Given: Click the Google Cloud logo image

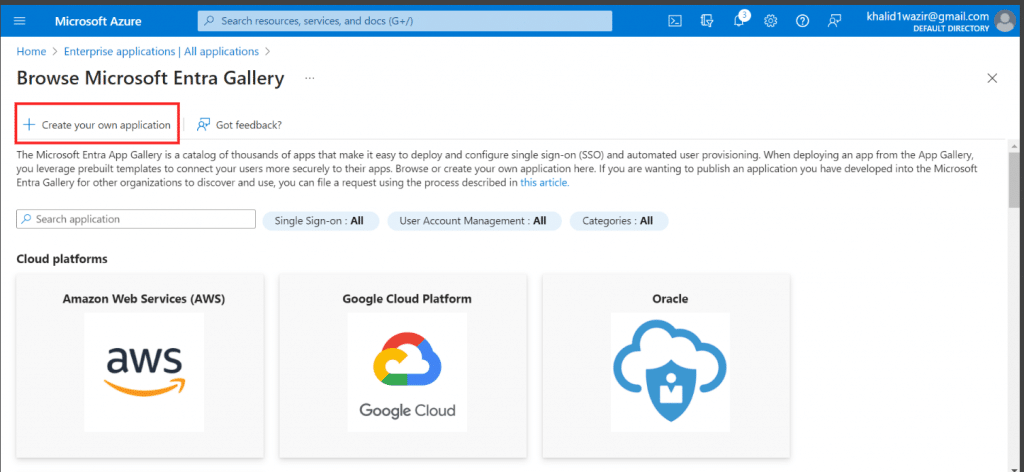Looking at the screenshot, I should [408, 372].
